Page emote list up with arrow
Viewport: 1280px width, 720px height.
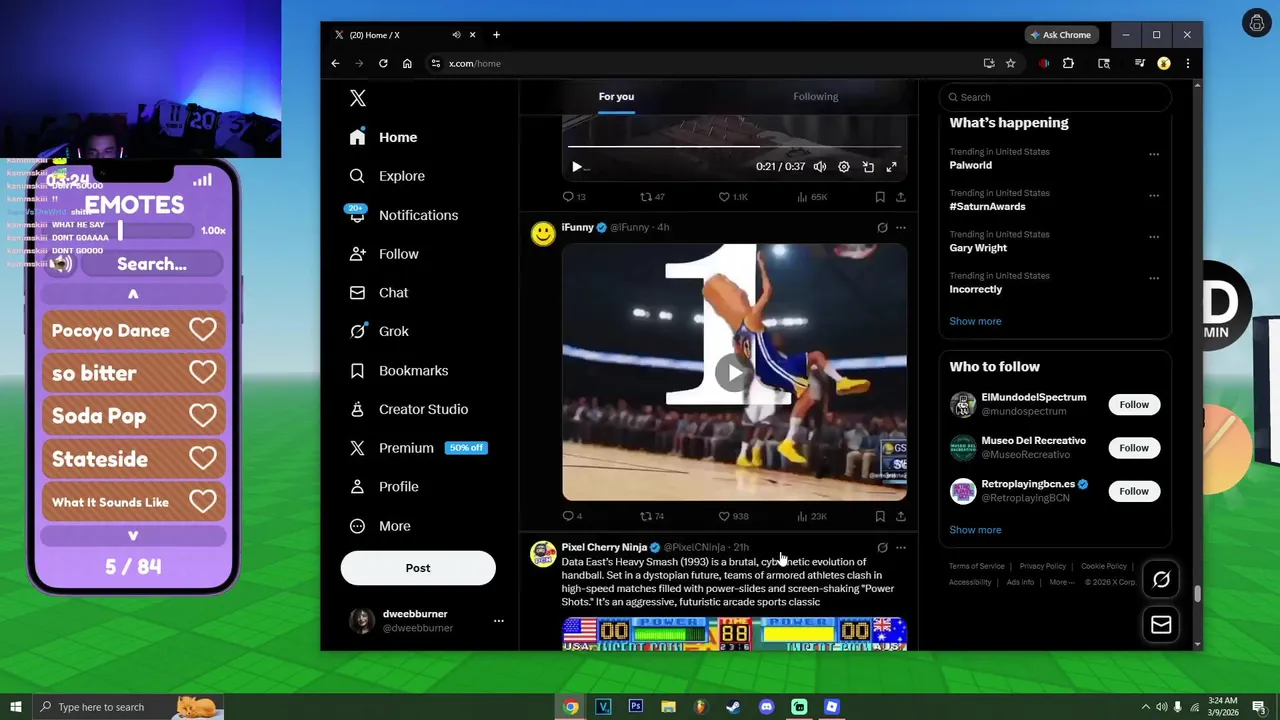click(133, 294)
